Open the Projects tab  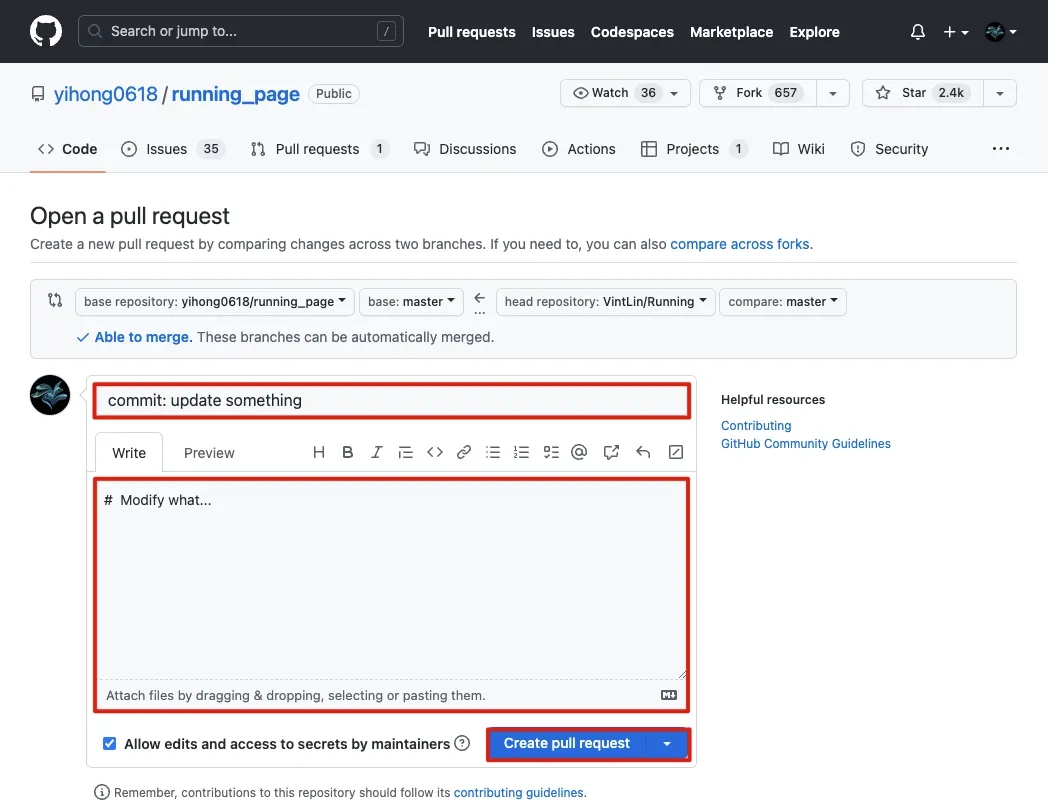pos(694,149)
